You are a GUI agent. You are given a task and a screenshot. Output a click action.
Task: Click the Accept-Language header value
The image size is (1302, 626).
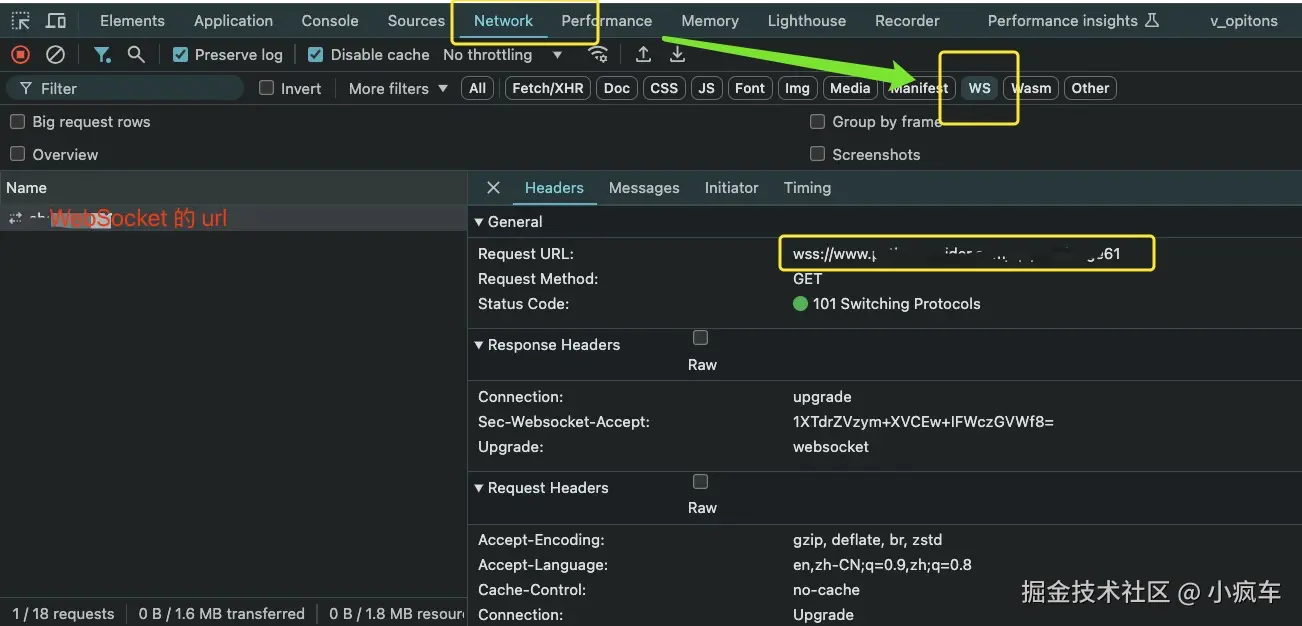[x=882, y=565]
